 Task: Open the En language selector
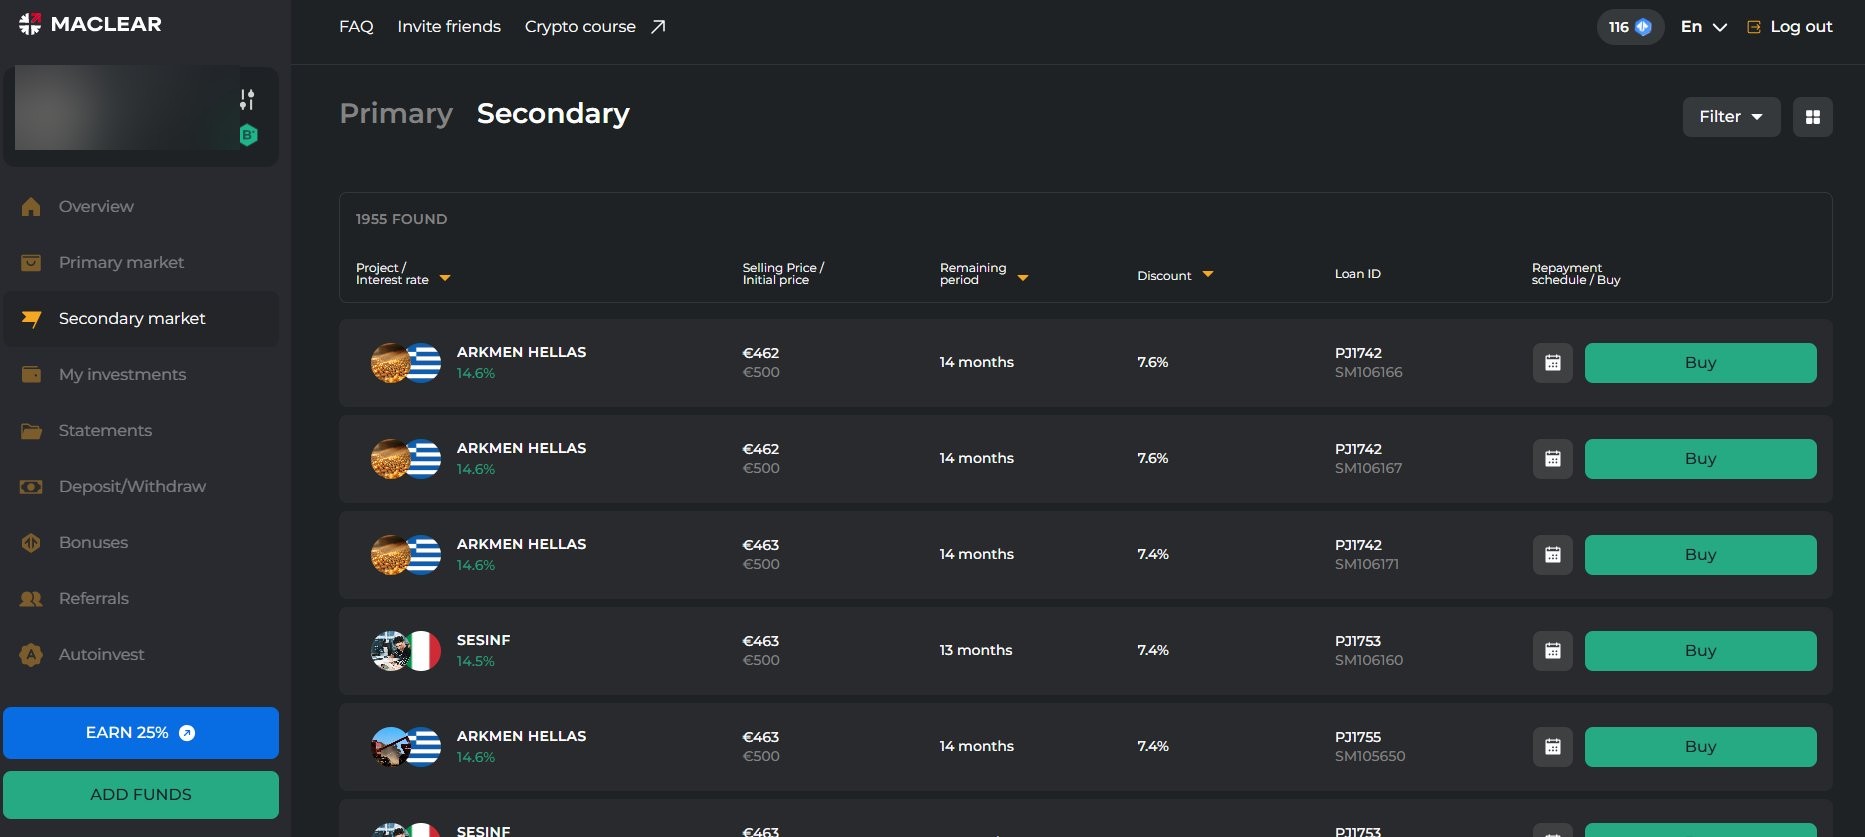click(1704, 27)
